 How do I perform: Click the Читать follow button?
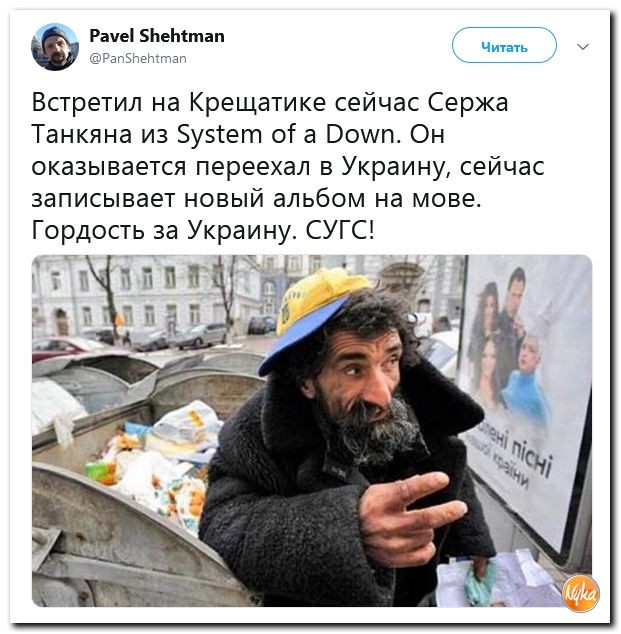(504, 45)
